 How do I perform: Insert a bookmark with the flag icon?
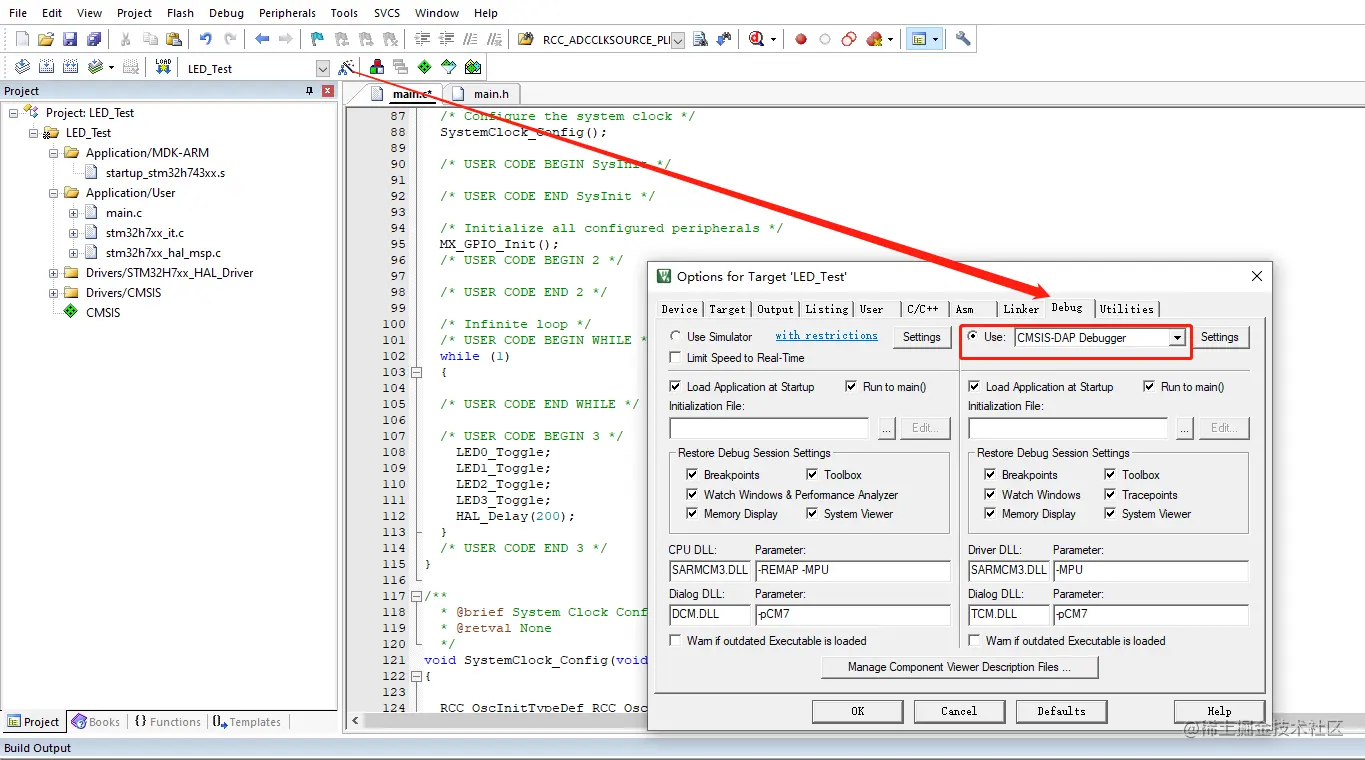(317, 39)
